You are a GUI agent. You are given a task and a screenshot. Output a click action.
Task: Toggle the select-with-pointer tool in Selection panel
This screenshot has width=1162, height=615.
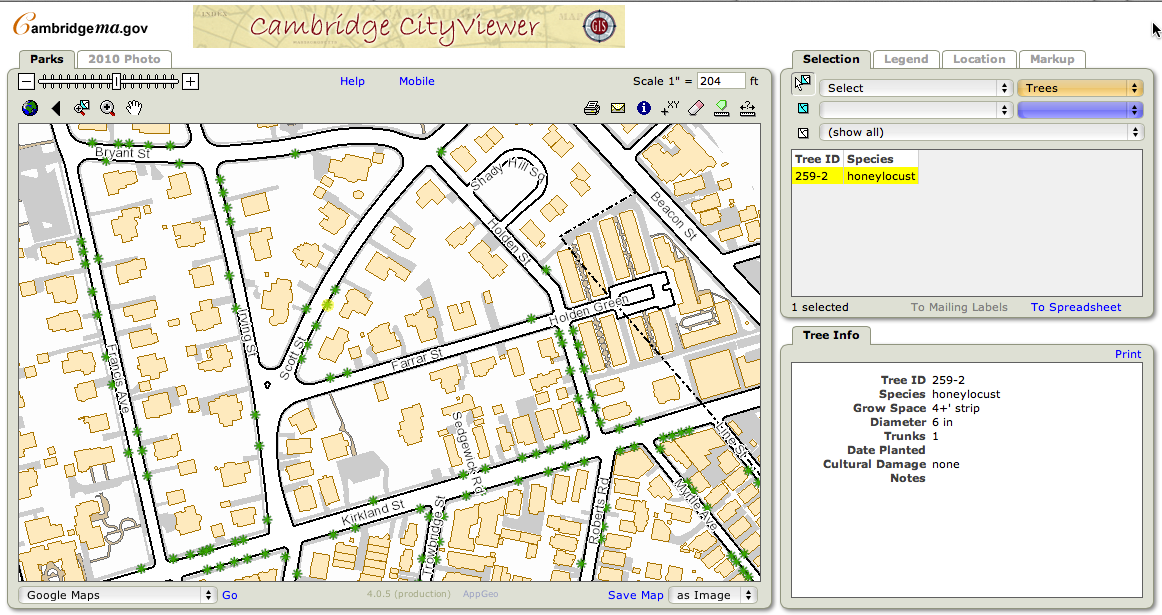tap(803, 83)
